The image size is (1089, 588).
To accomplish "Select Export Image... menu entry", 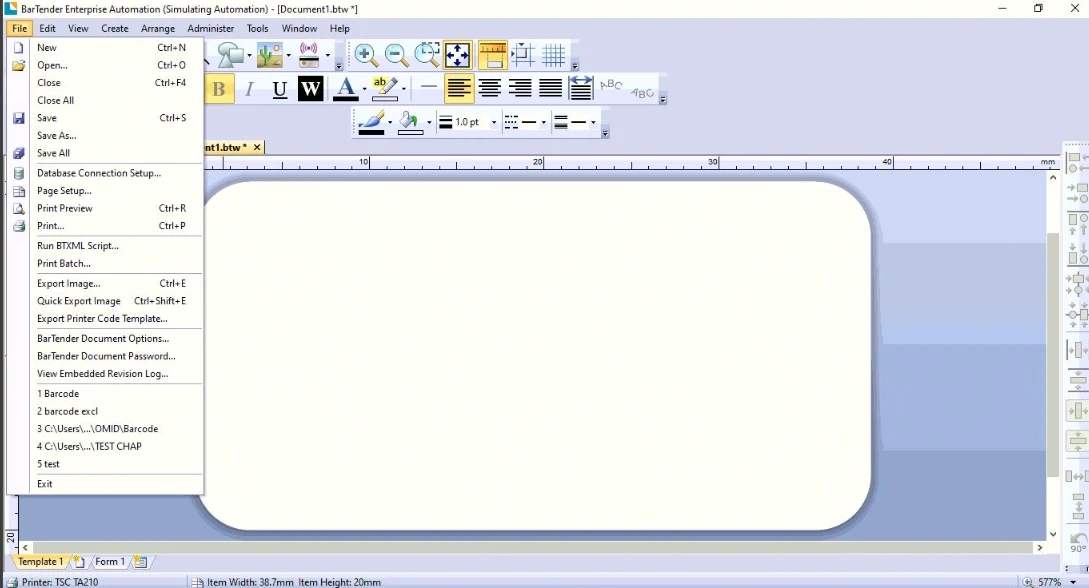I will pos(69,283).
